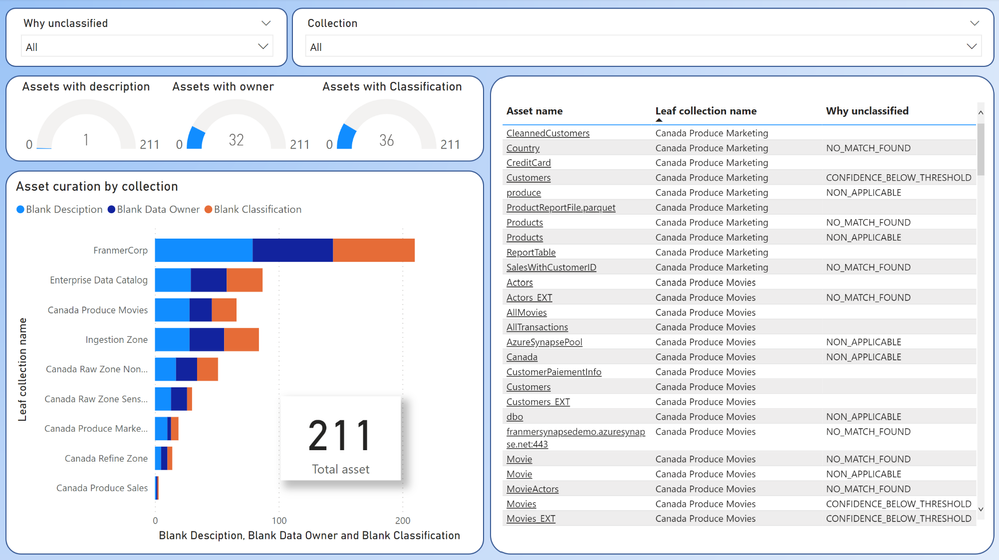Viewport: 999px width, 560px height.
Task: Click Blank Data Owner legend swatch
Action: coord(111,210)
